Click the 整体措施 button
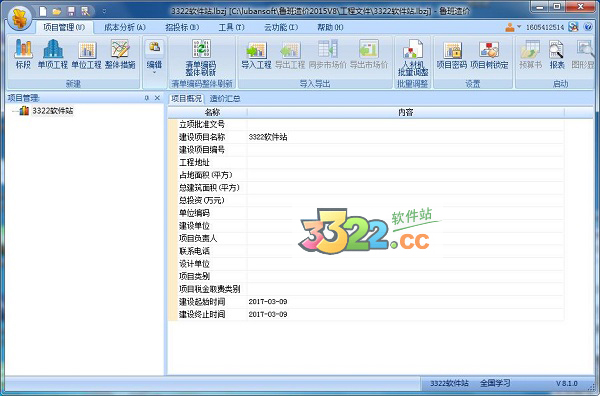The width and height of the screenshot is (600, 396). pos(120,54)
